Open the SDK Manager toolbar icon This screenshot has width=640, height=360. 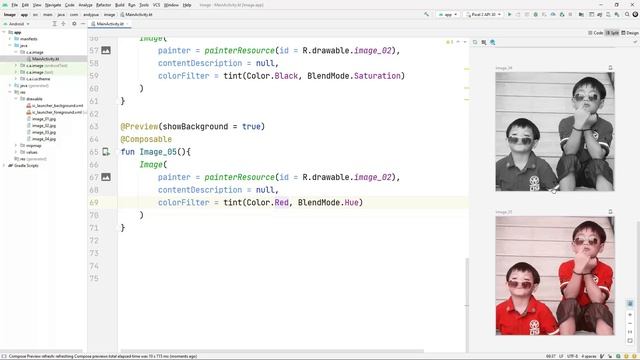click(x=617, y=14)
